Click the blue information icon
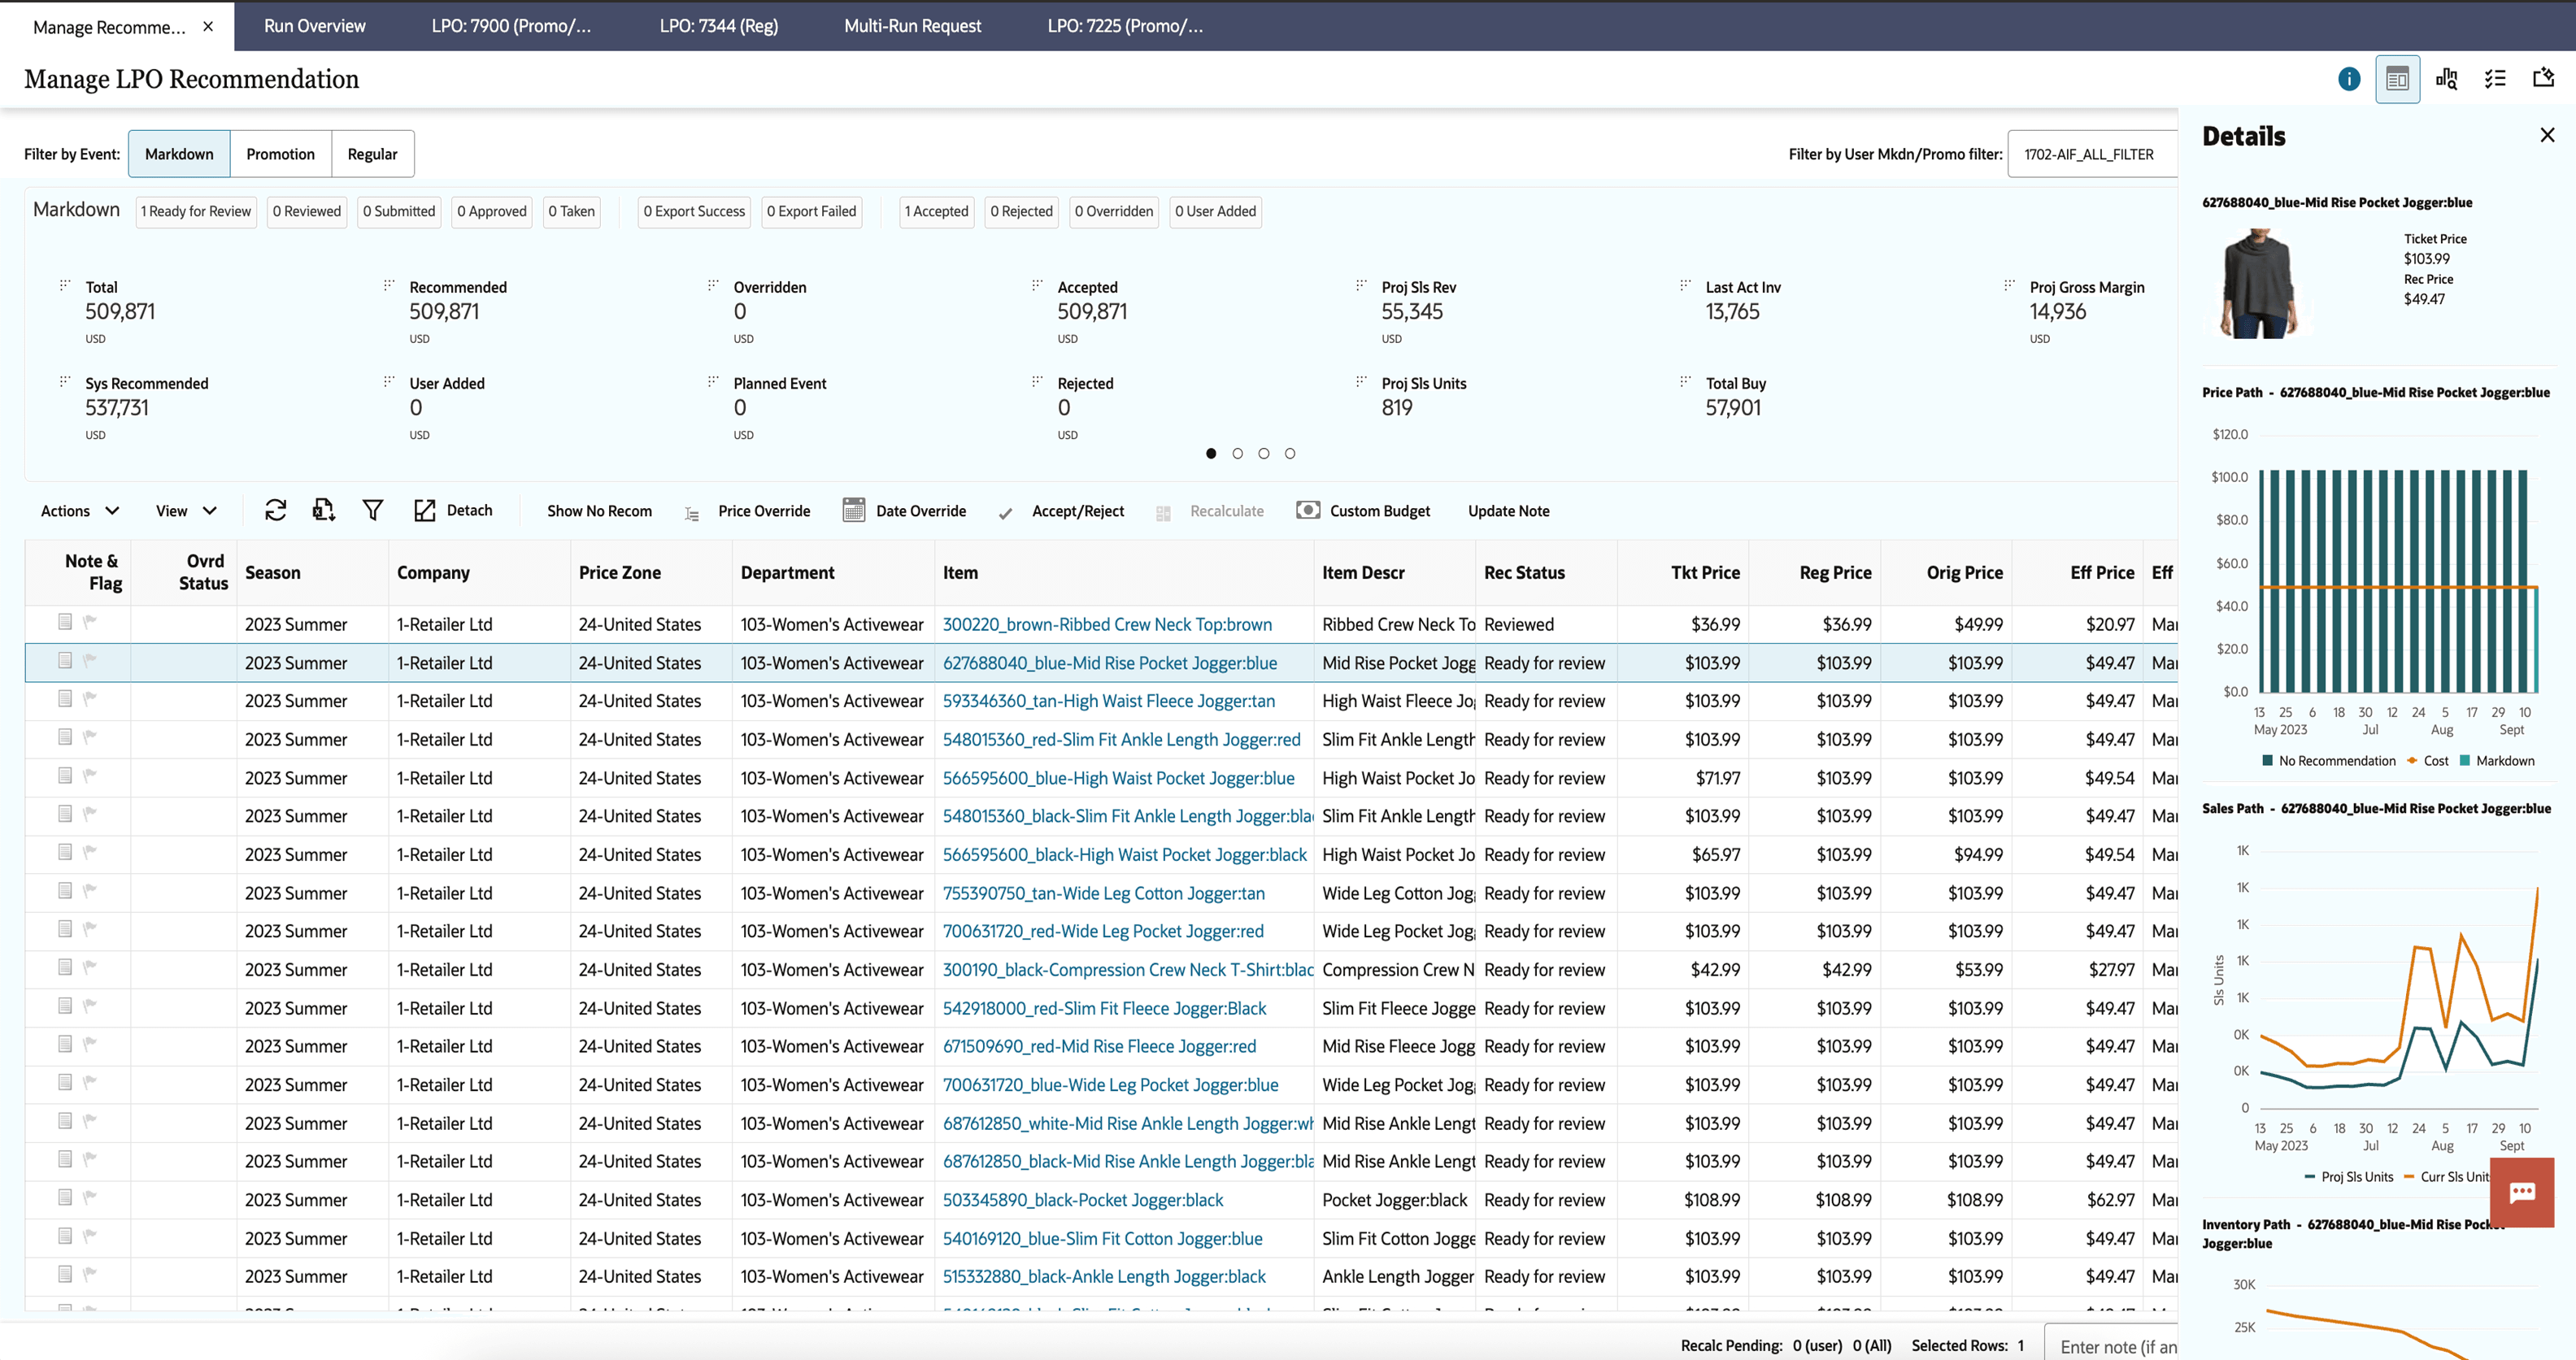Viewport: 2576px width, 1360px height. click(2349, 79)
